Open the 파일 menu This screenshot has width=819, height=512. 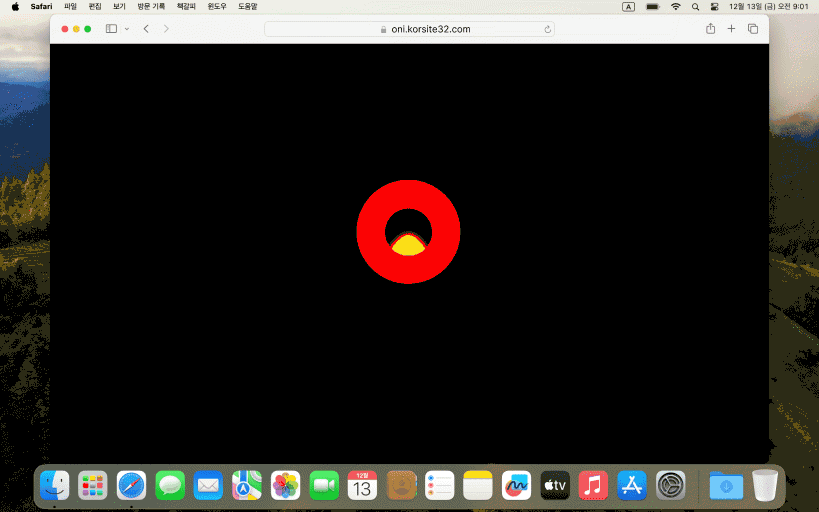[71, 7]
